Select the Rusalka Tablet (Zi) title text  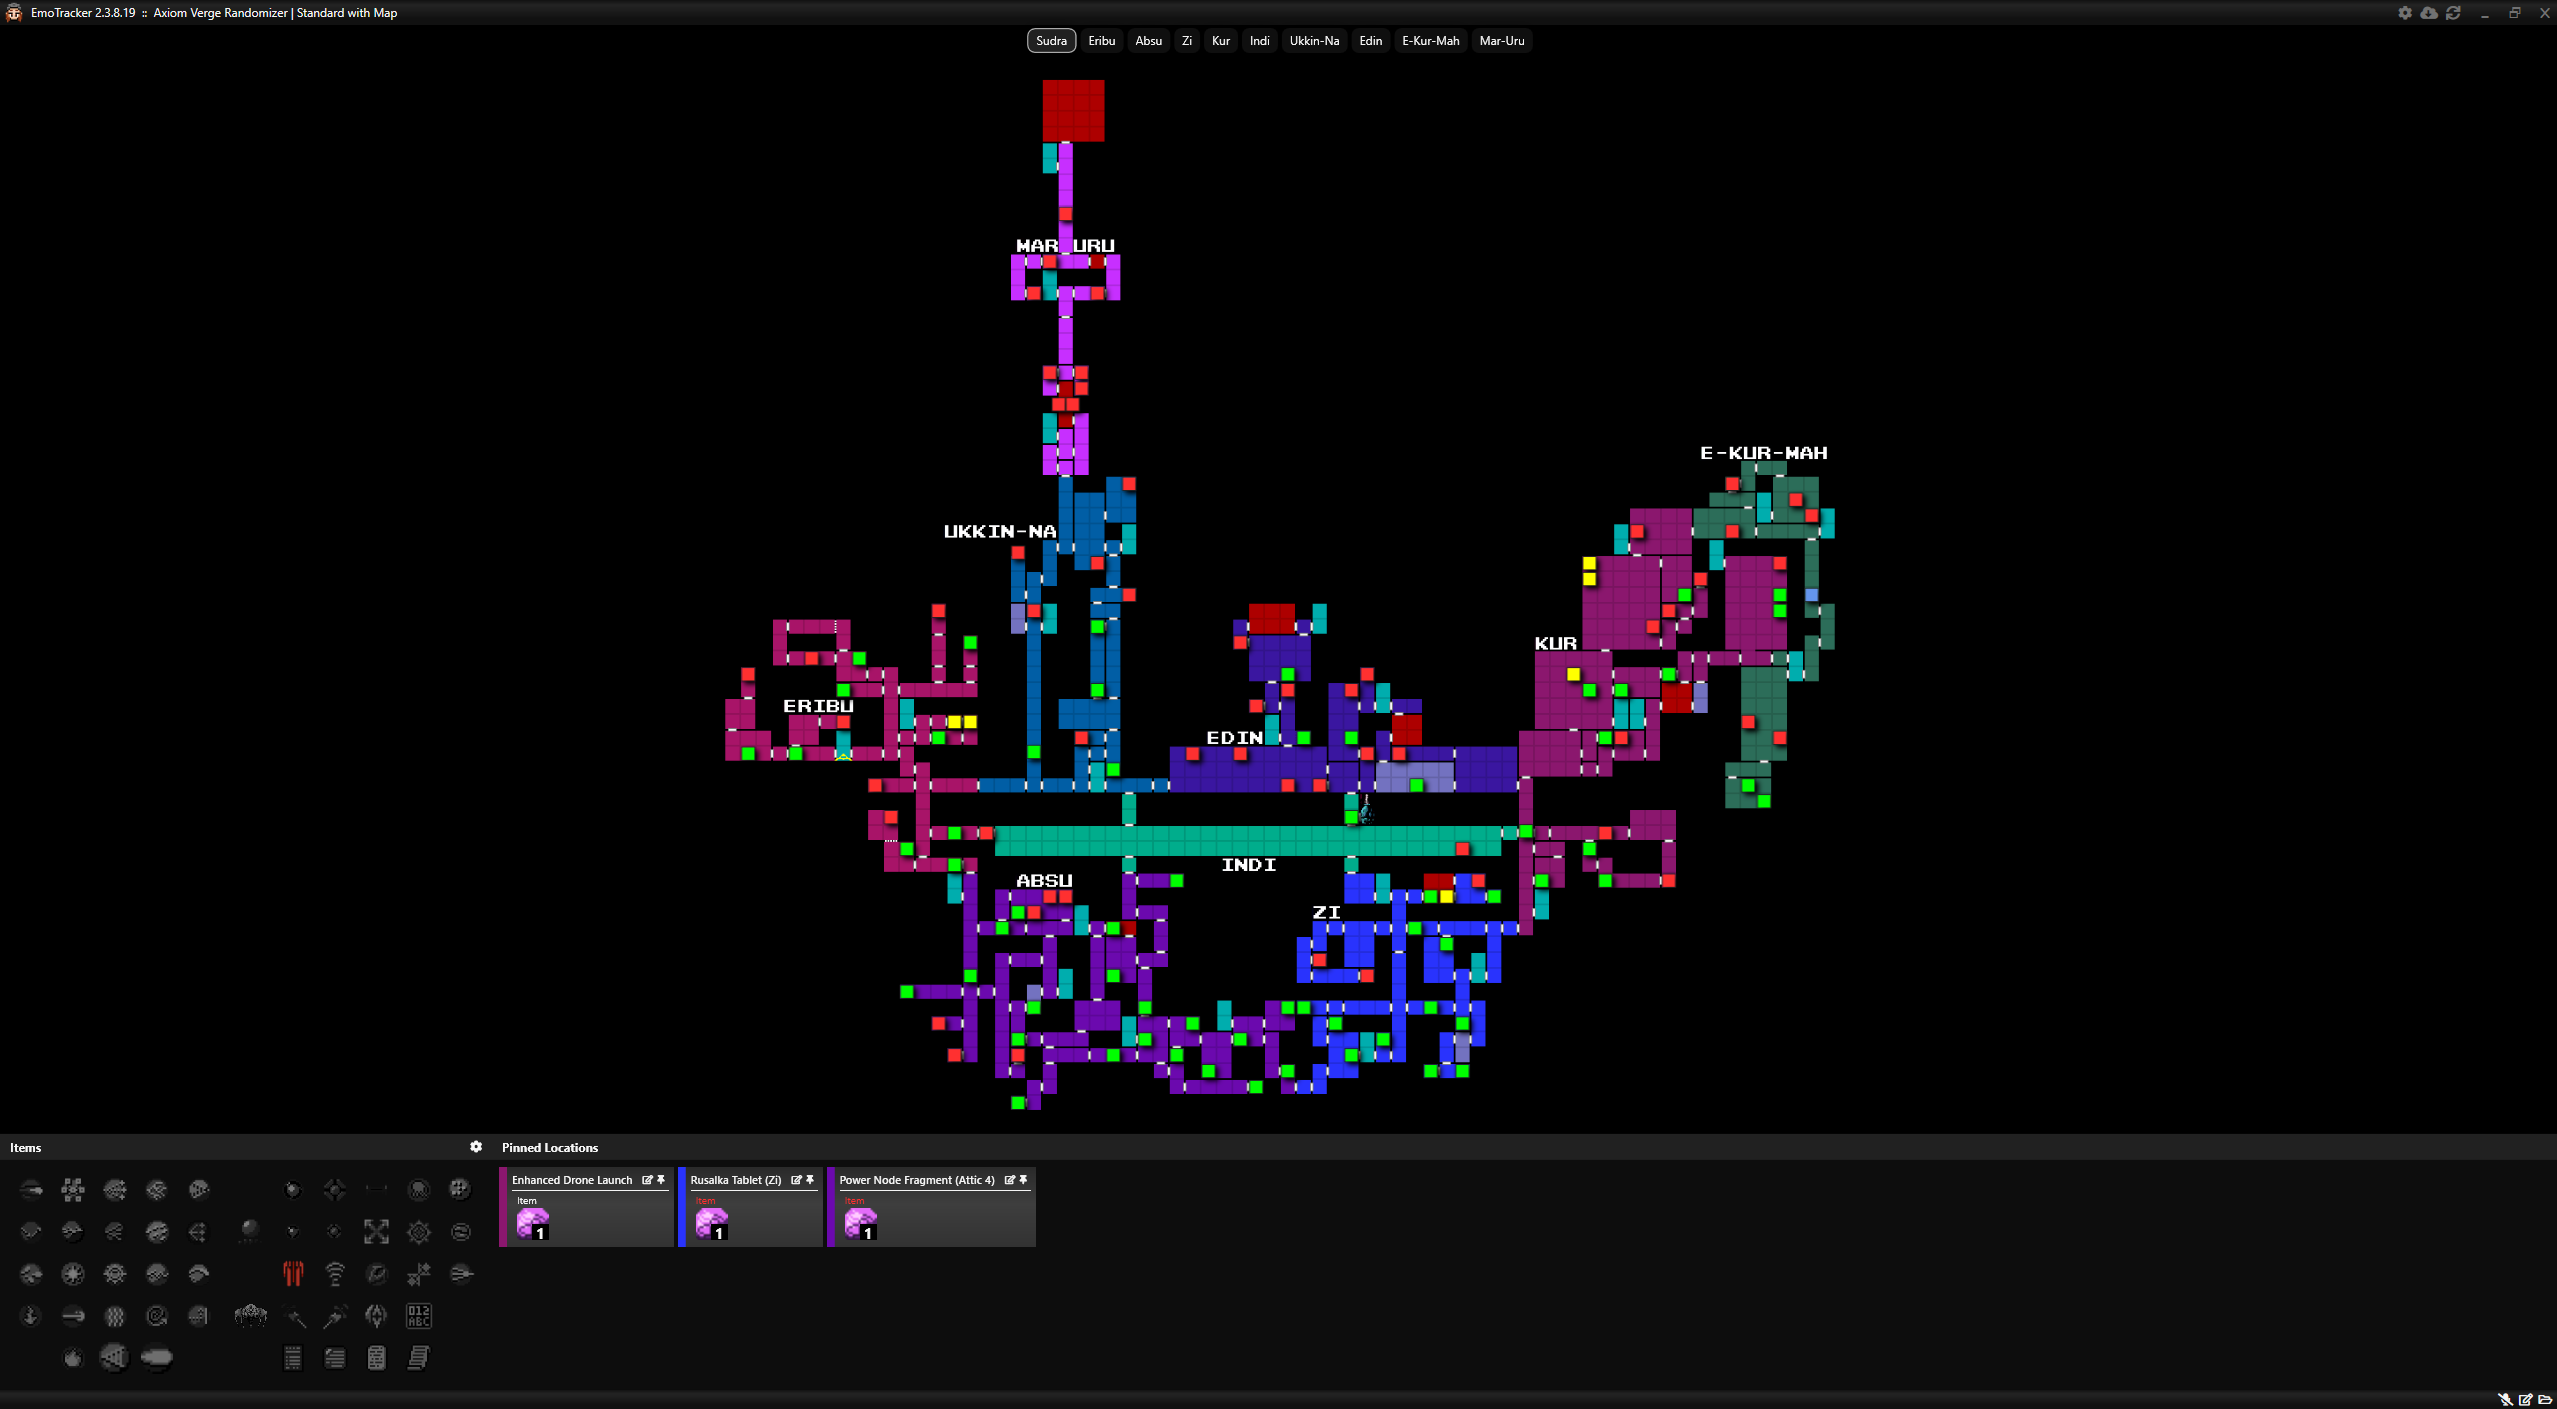pyautogui.click(x=735, y=1180)
